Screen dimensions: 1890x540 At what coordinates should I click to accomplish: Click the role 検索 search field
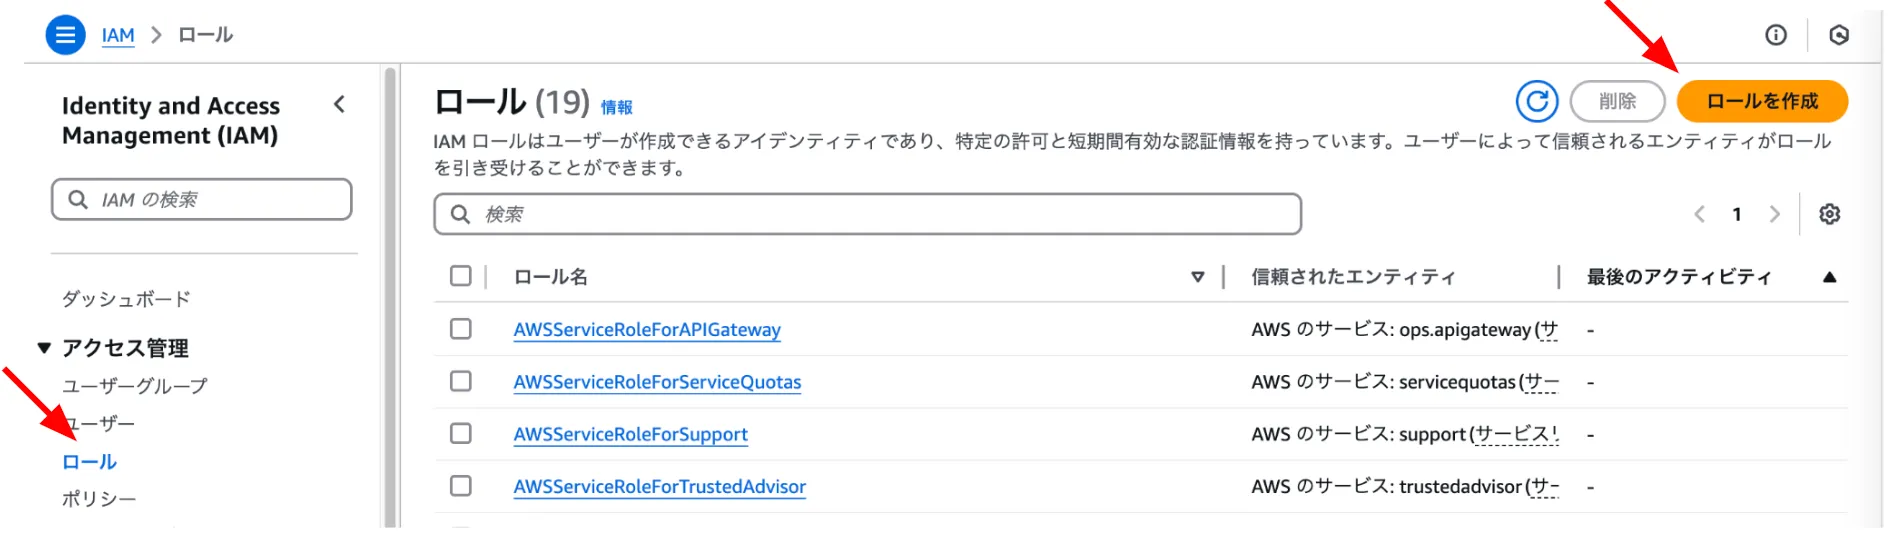(x=867, y=214)
